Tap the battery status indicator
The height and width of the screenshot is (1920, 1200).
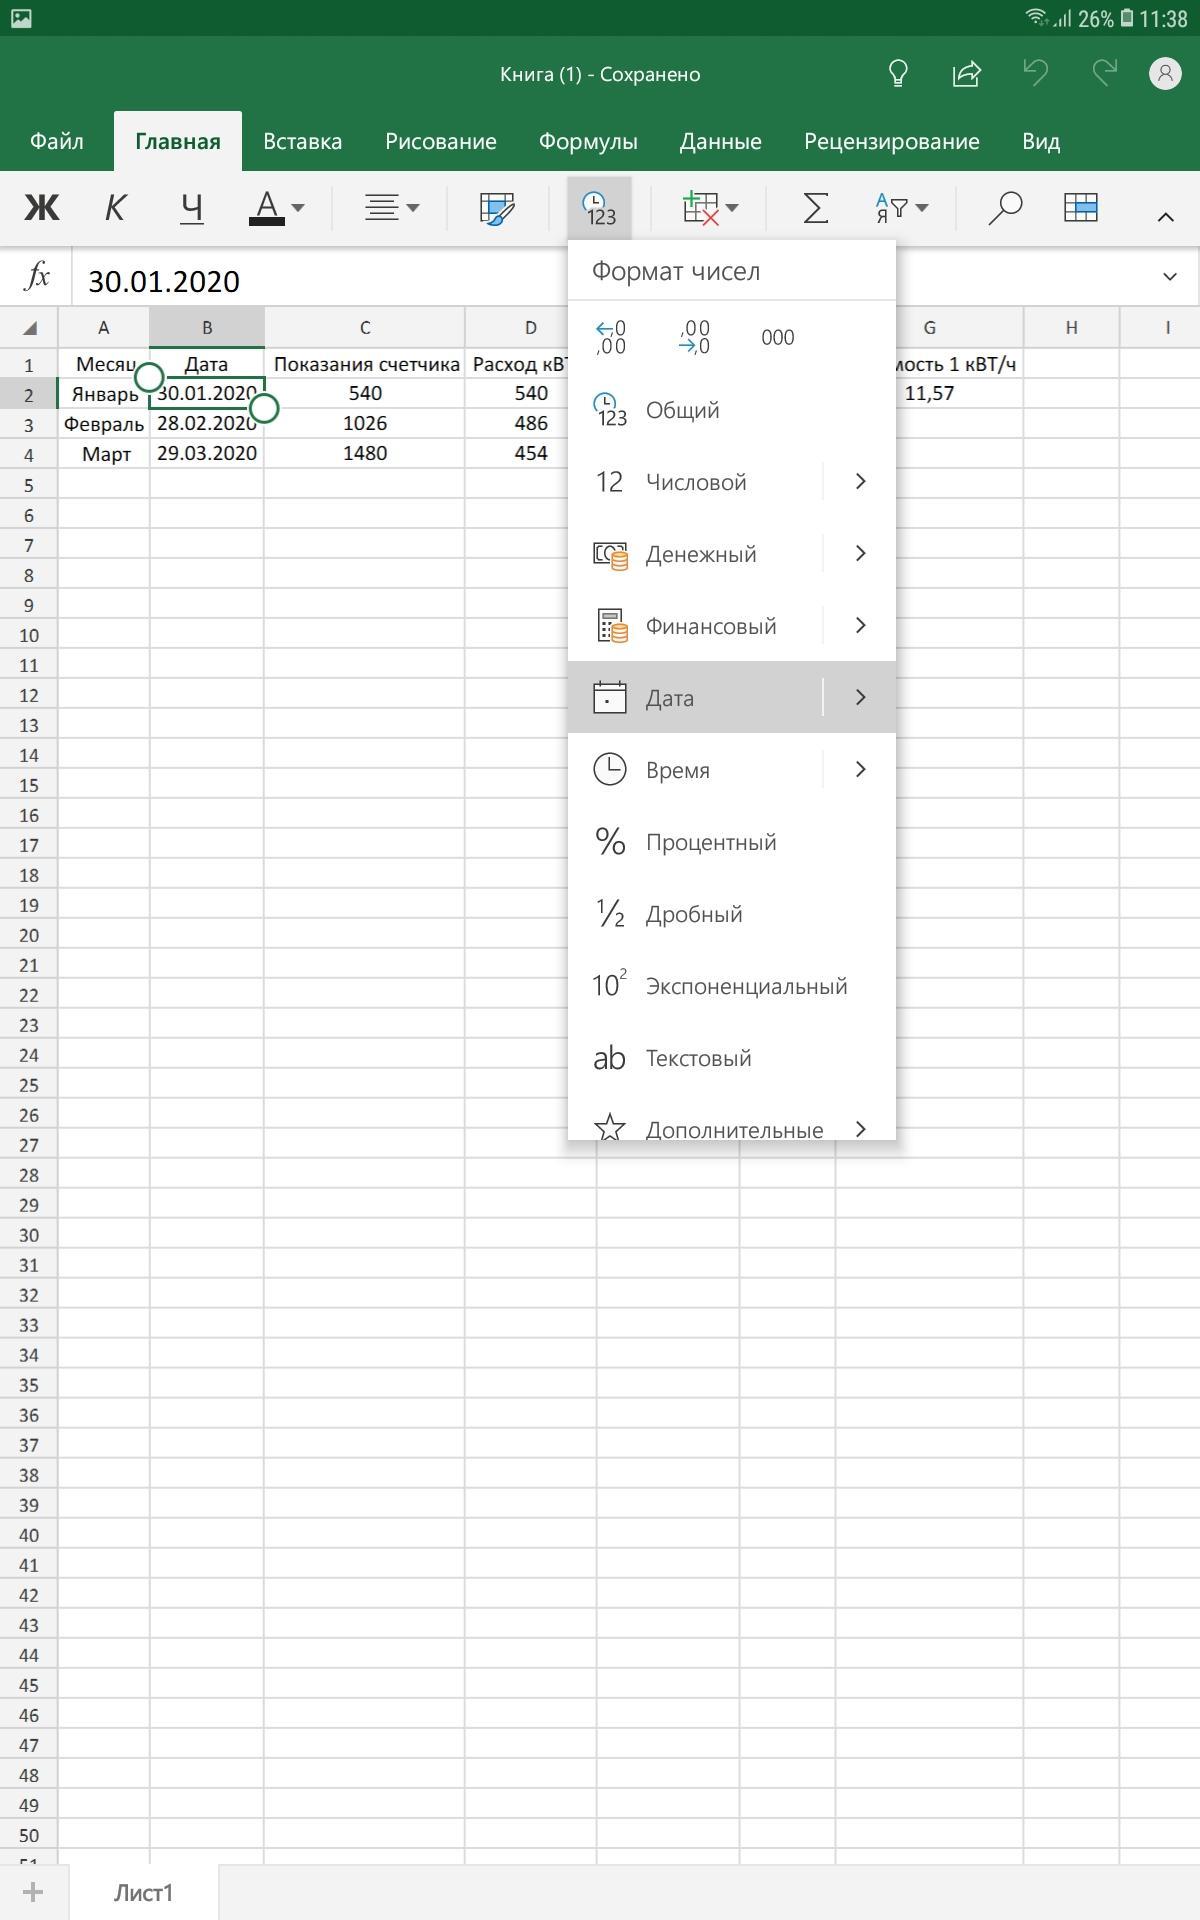click(x=1127, y=18)
